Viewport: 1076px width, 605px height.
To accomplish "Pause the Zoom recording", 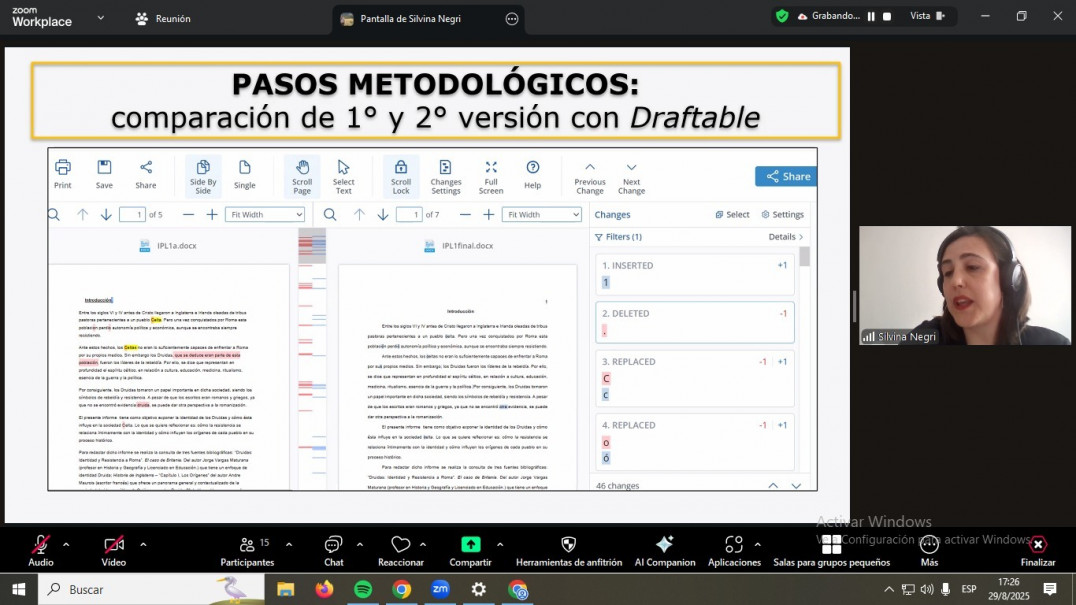I will pos(872,16).
